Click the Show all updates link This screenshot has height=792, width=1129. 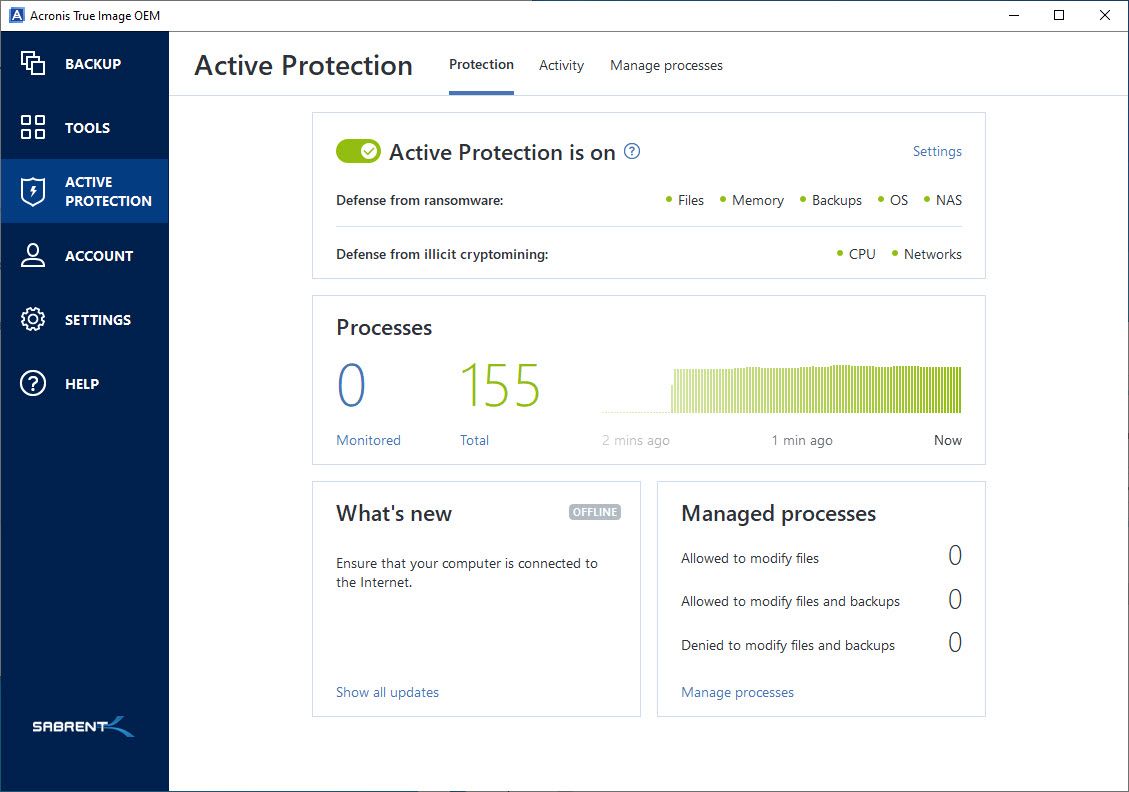[387, 692]
